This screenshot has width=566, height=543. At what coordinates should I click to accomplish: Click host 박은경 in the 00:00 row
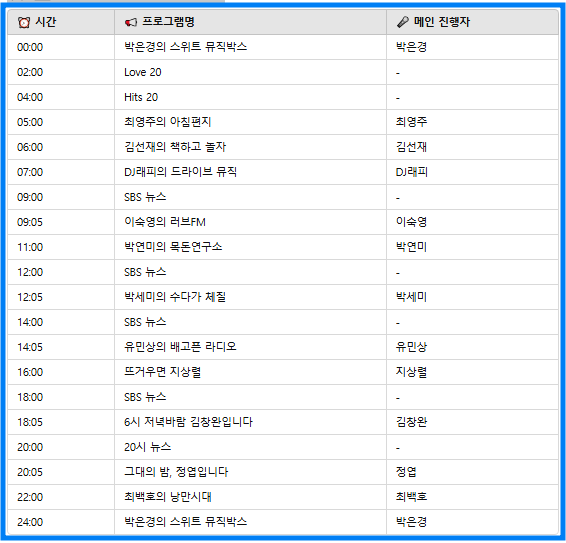point(412,47)
